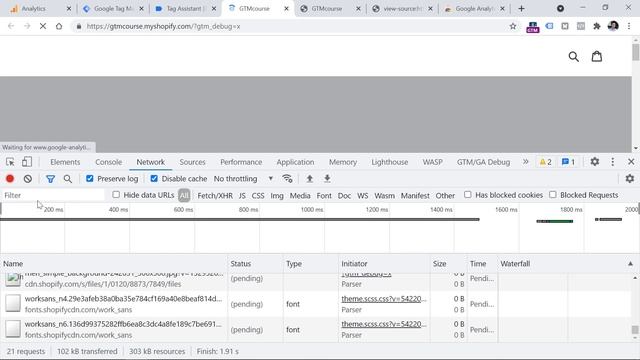Enable Hide data URLs checkbox
This screenshot has width=640, height=360.
(116, 195)
